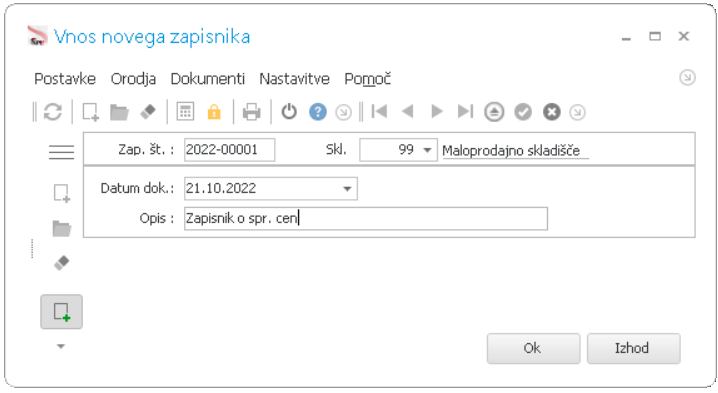Click the eraser icon in the top toolbar
This screenshot has height=393, width=718.
click(x=147, y=112)
